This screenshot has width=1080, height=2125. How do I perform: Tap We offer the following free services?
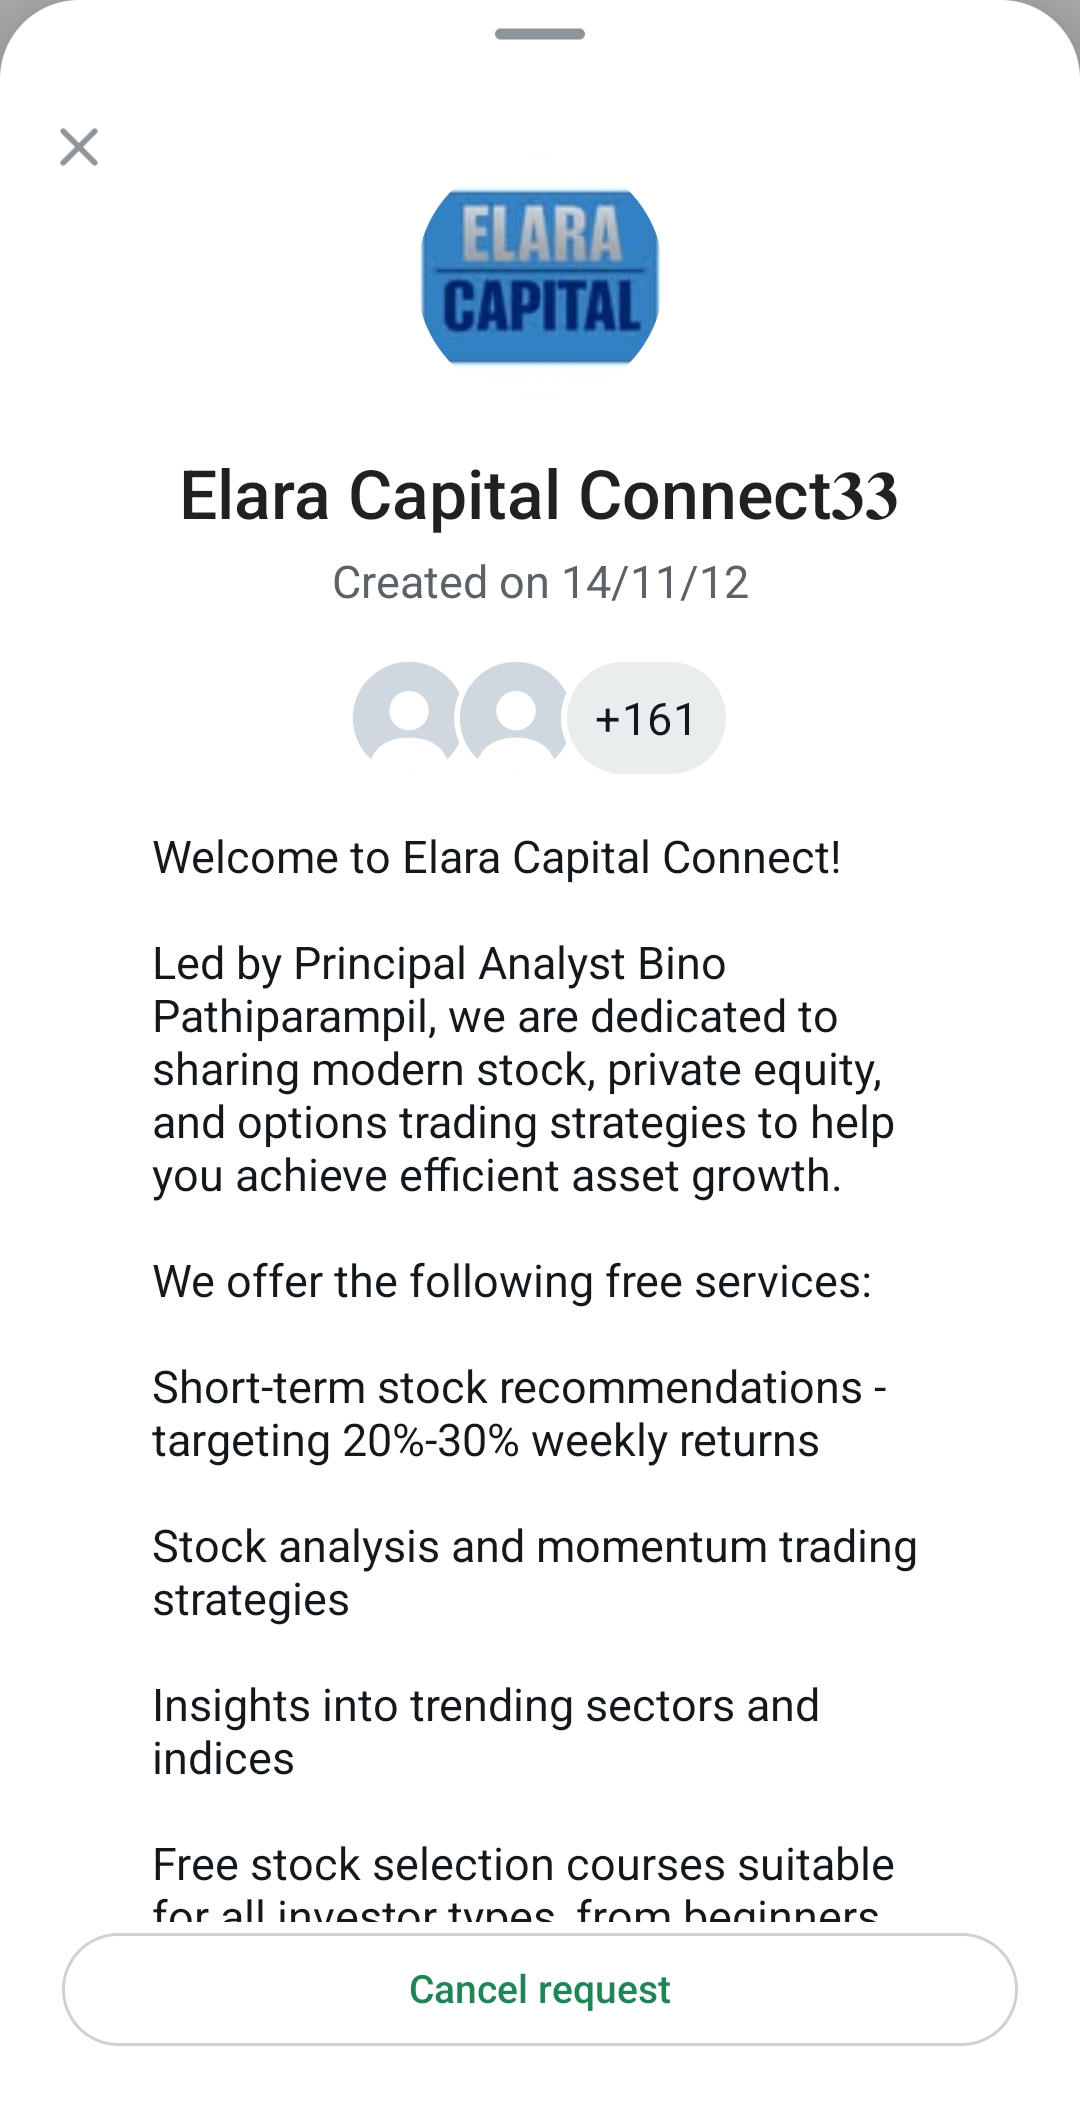coord(512,1282)
